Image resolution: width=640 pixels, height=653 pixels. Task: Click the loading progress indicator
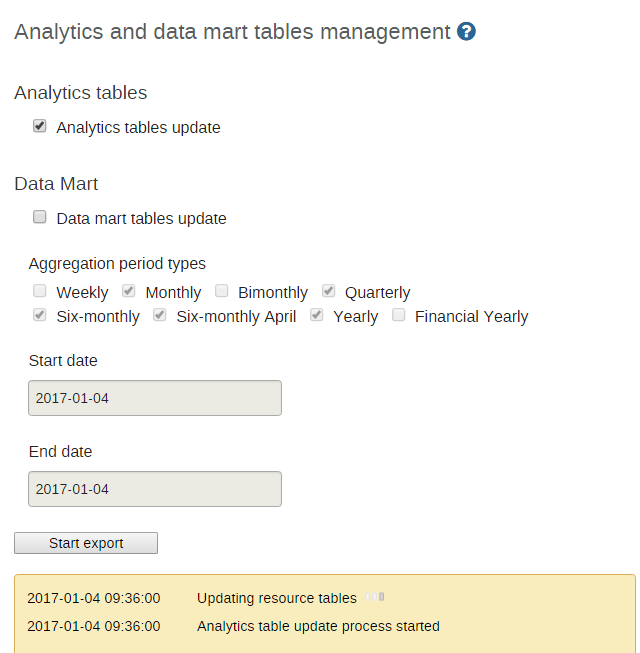click(x=375, y=598)
